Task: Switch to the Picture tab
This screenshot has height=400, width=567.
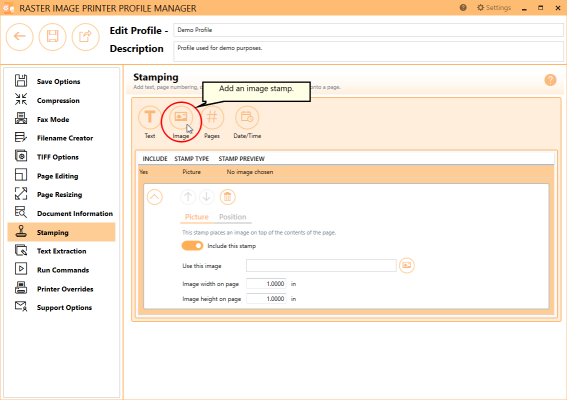Action: (x=197, y=217)
